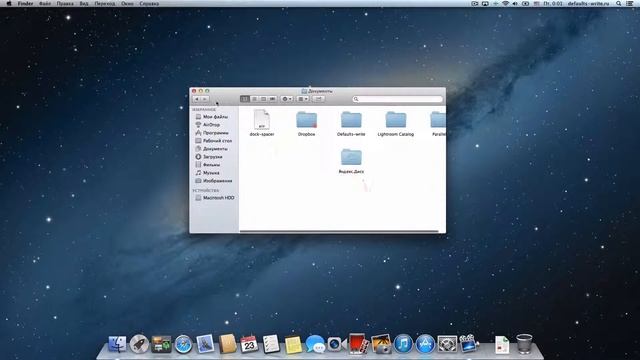This screenshot has height=360, width=640.
Task: Open Notification Center in menu bar
Action: pos(630,3)
